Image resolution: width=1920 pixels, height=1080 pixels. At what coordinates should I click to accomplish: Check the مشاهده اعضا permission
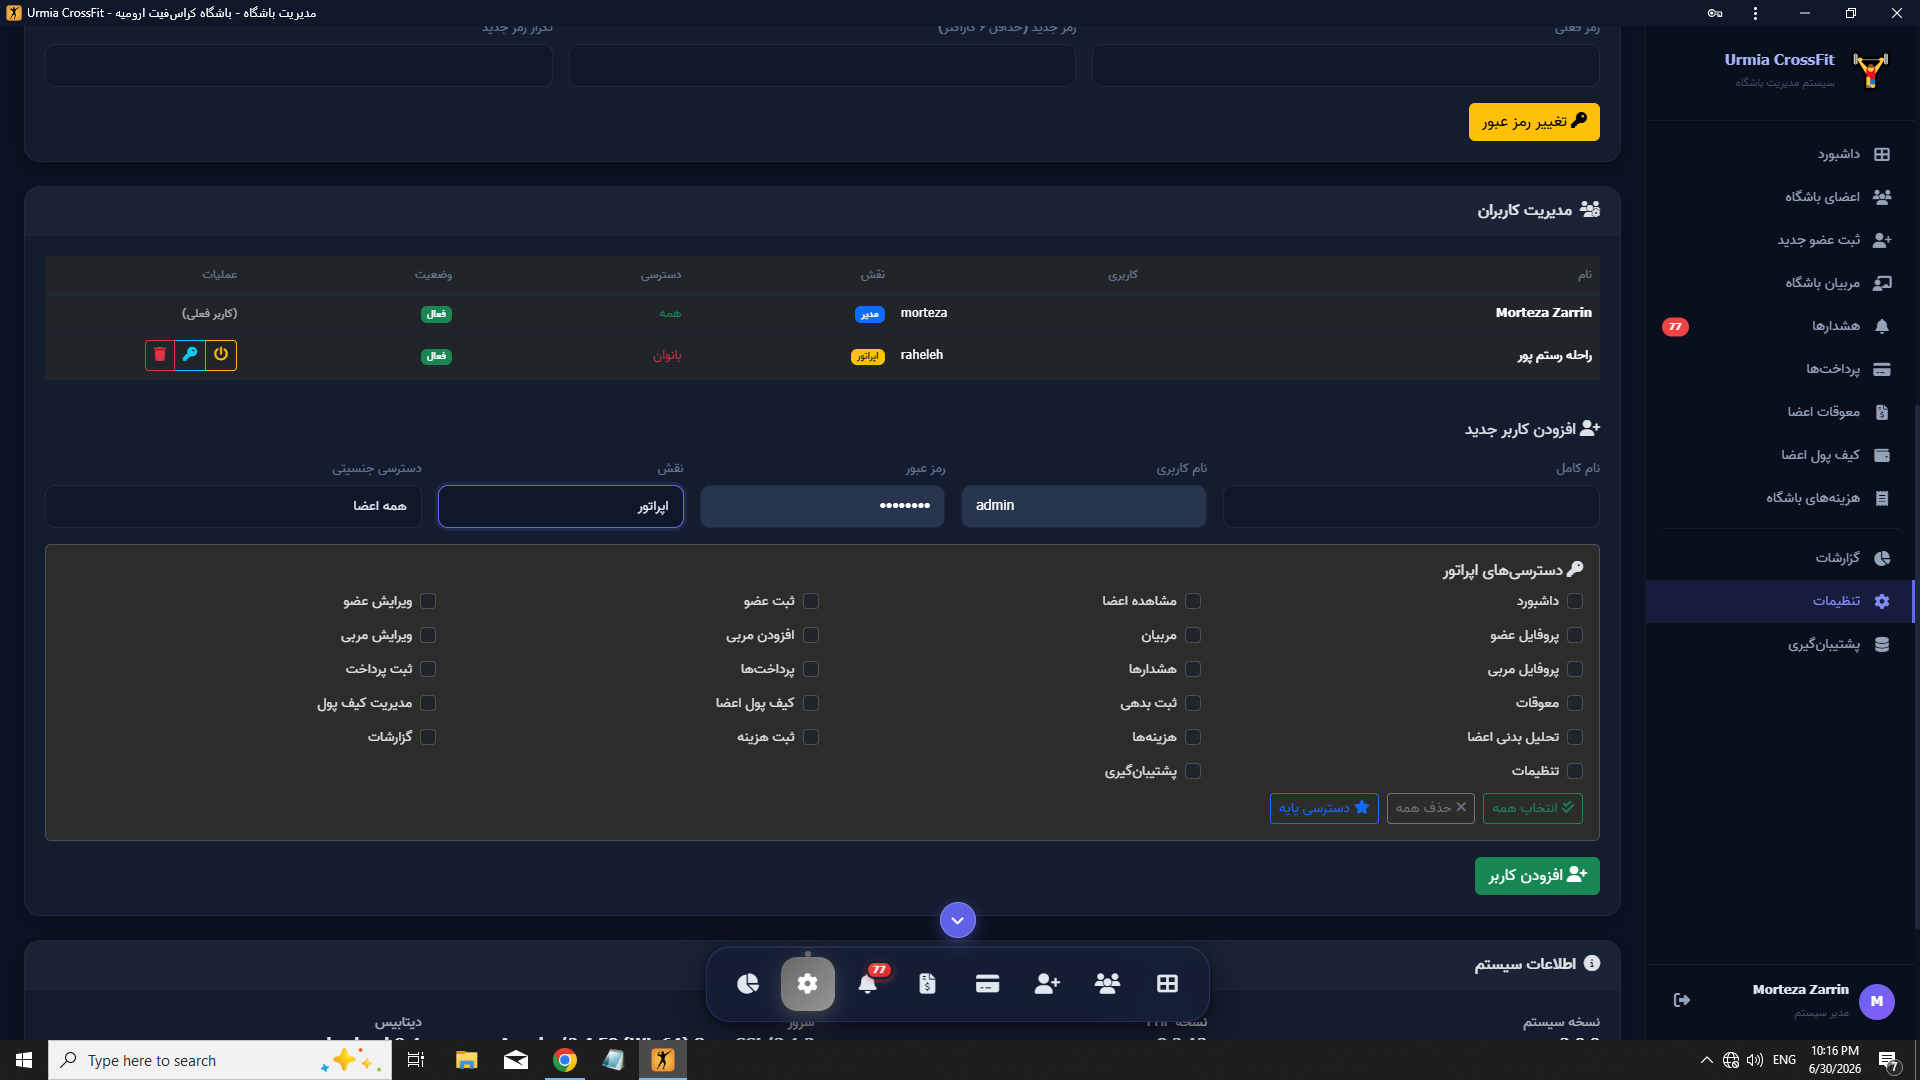pyautogui.click(x=1193, y=601)
